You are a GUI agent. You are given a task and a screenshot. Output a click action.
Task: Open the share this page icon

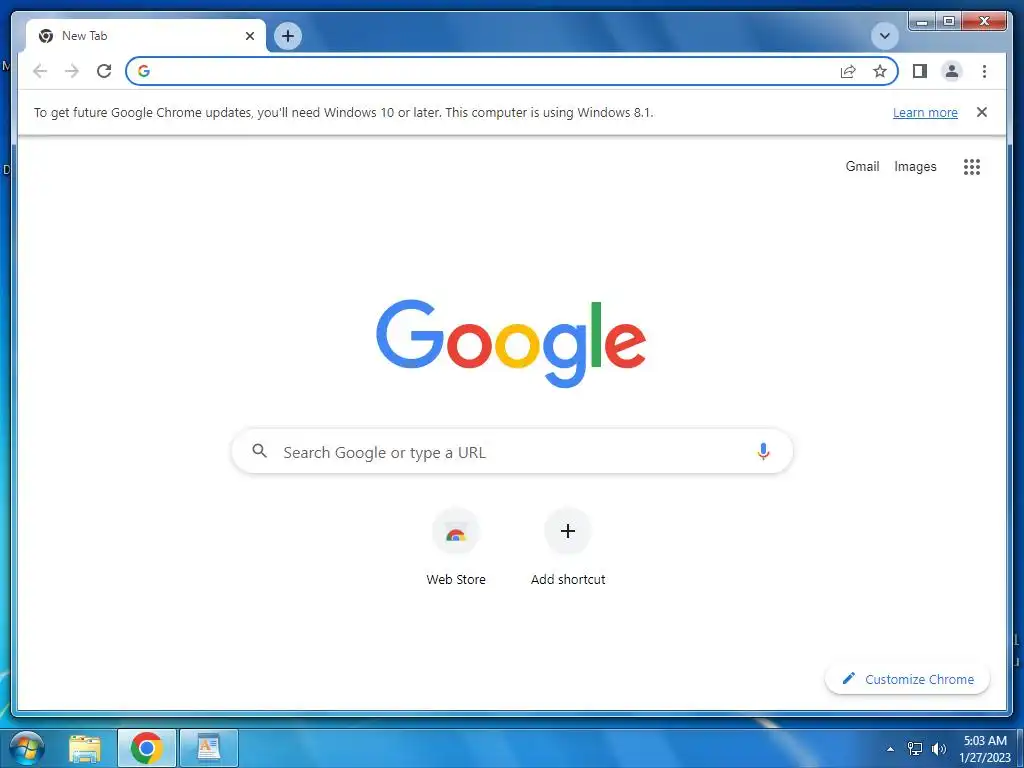[x=848, y=71]
